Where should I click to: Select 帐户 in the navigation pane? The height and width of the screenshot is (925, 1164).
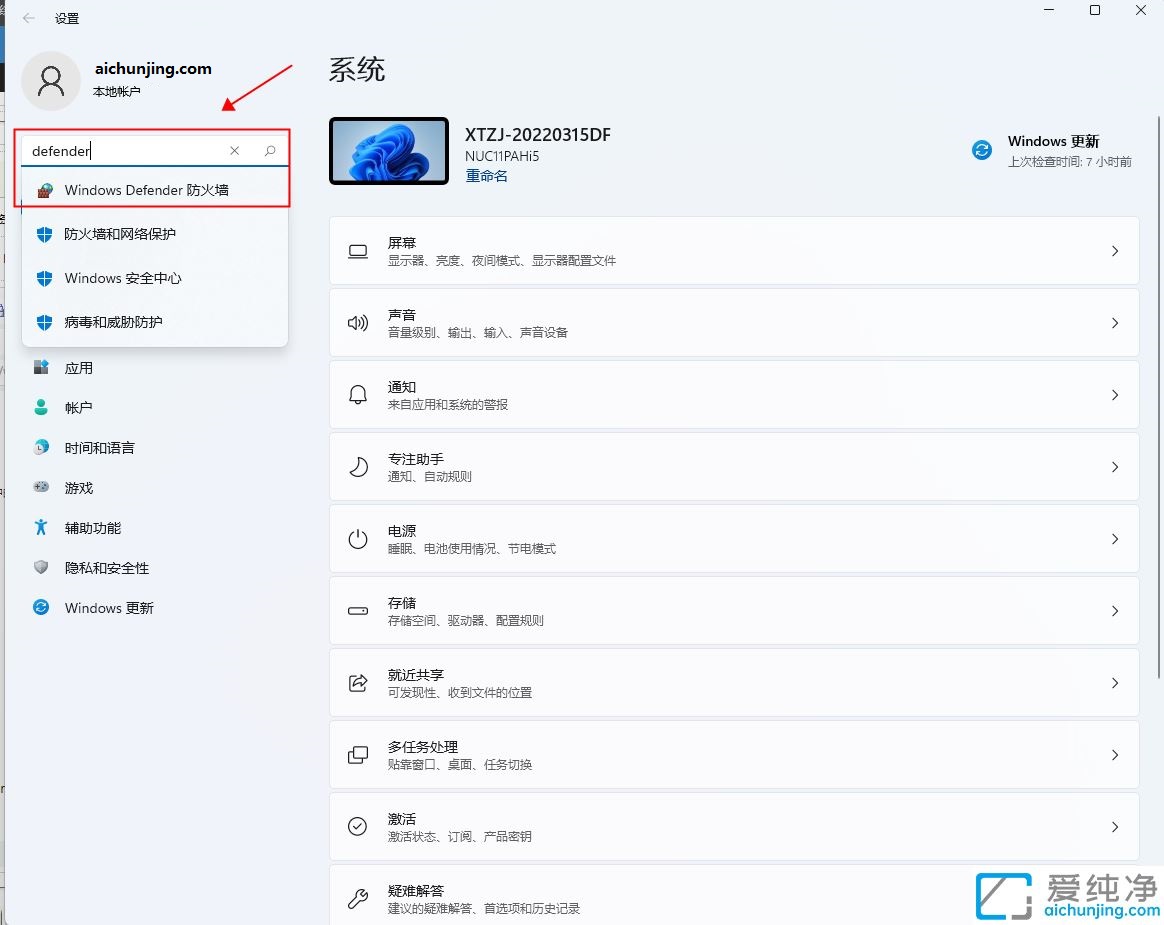(77, 407)
